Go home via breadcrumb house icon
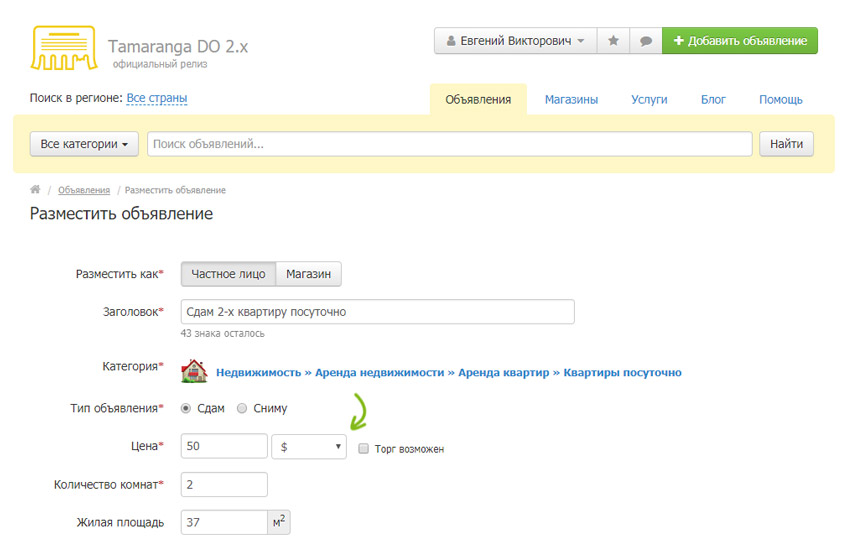The height and width of the screenshot is (547, 847). point(35,190)
